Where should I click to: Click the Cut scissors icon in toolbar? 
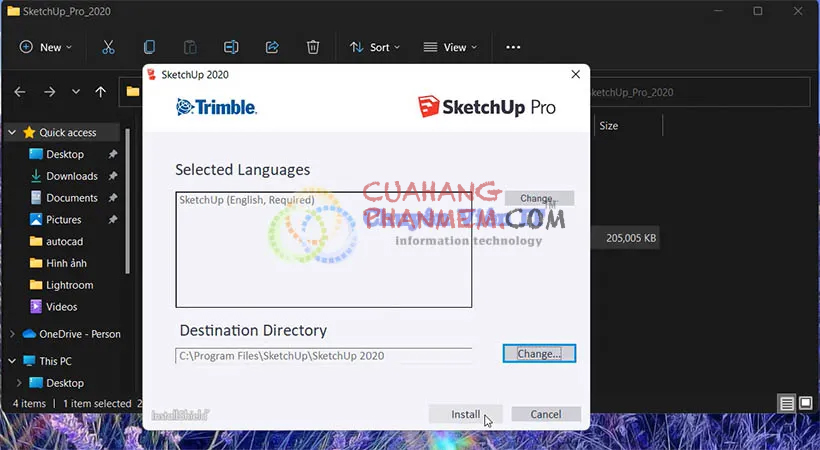(108, 47)
